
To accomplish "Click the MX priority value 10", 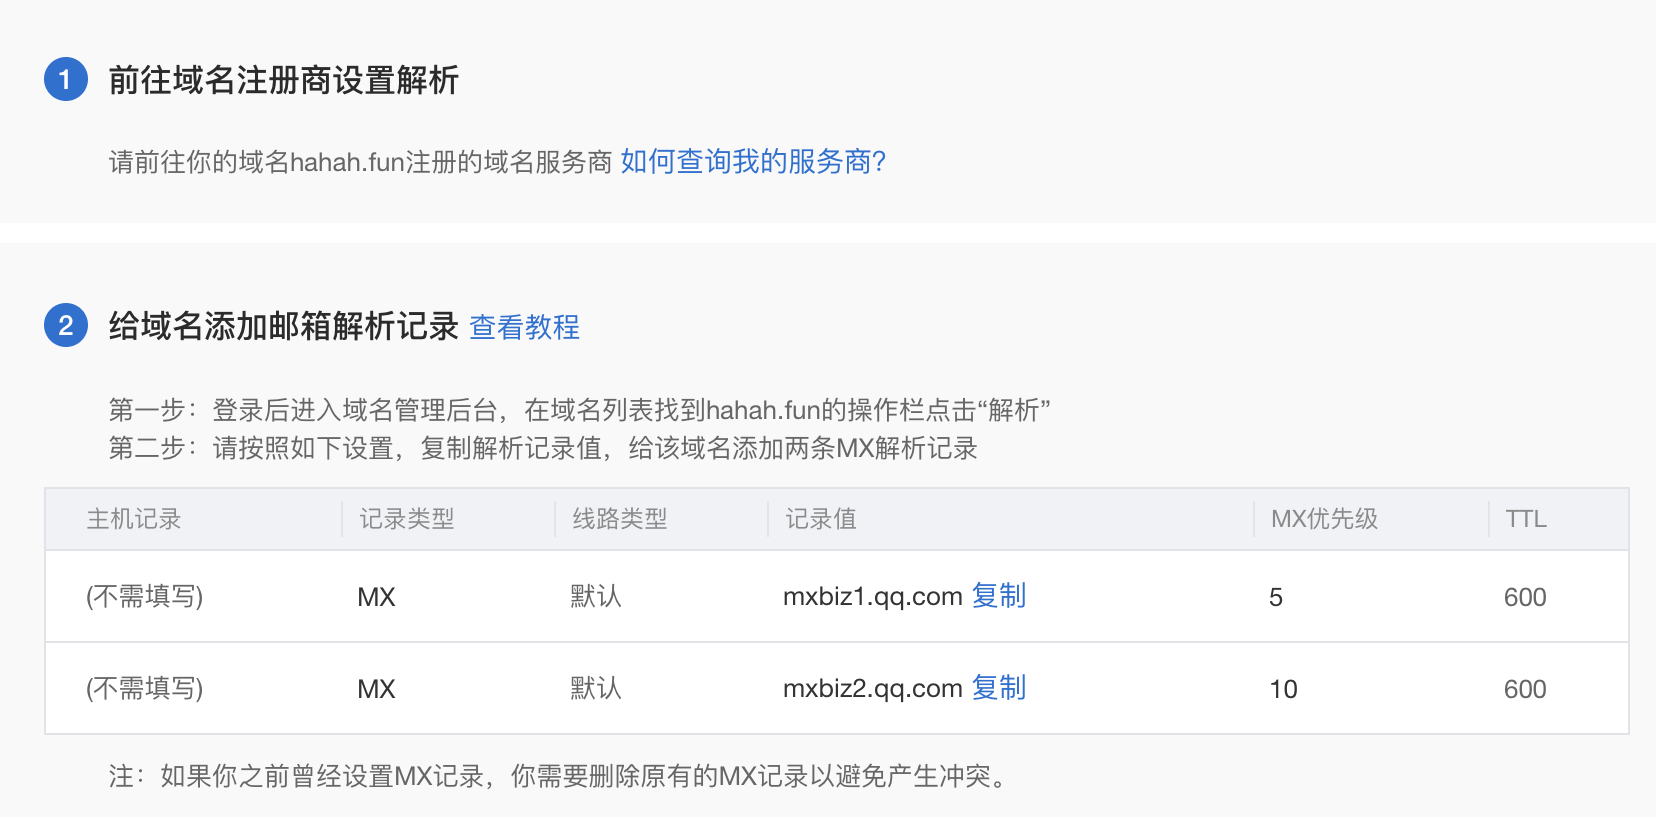I will (1283, 688).
